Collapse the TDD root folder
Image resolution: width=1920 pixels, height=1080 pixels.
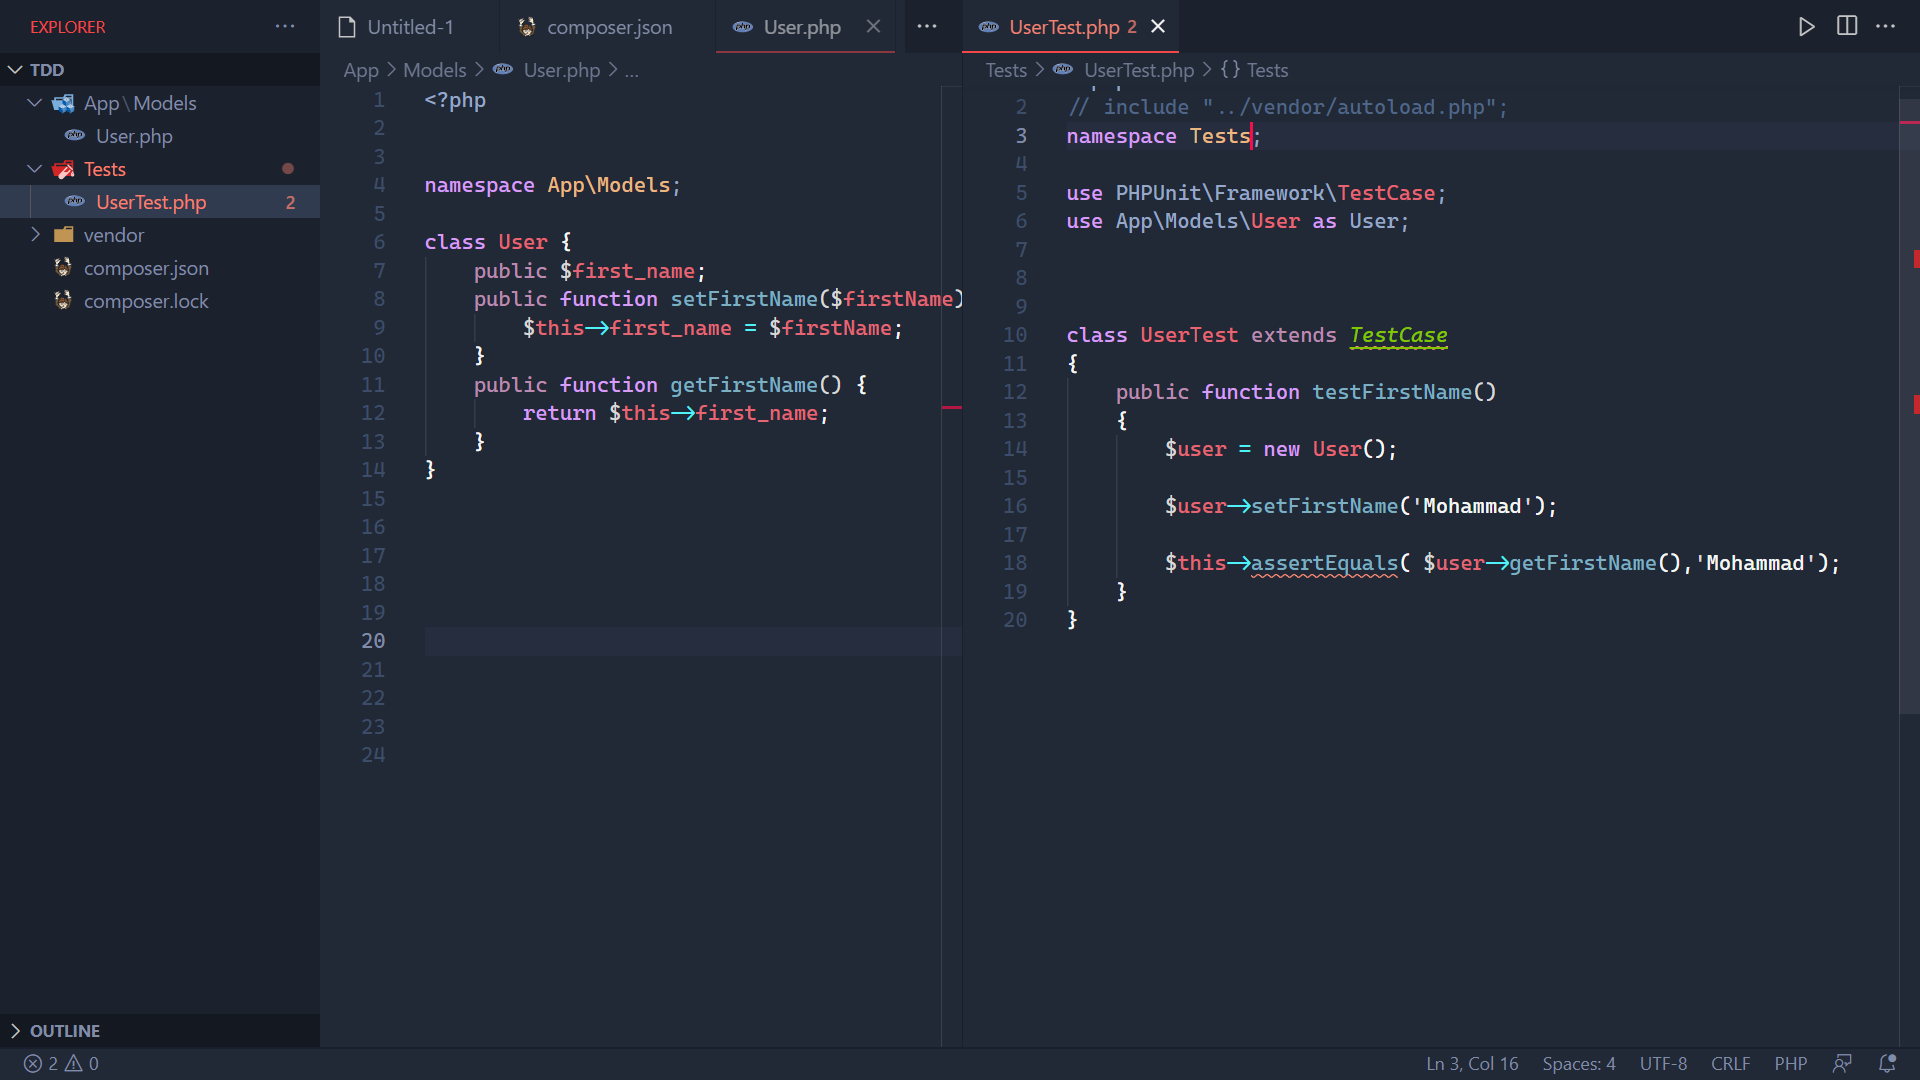pos(15,70)
